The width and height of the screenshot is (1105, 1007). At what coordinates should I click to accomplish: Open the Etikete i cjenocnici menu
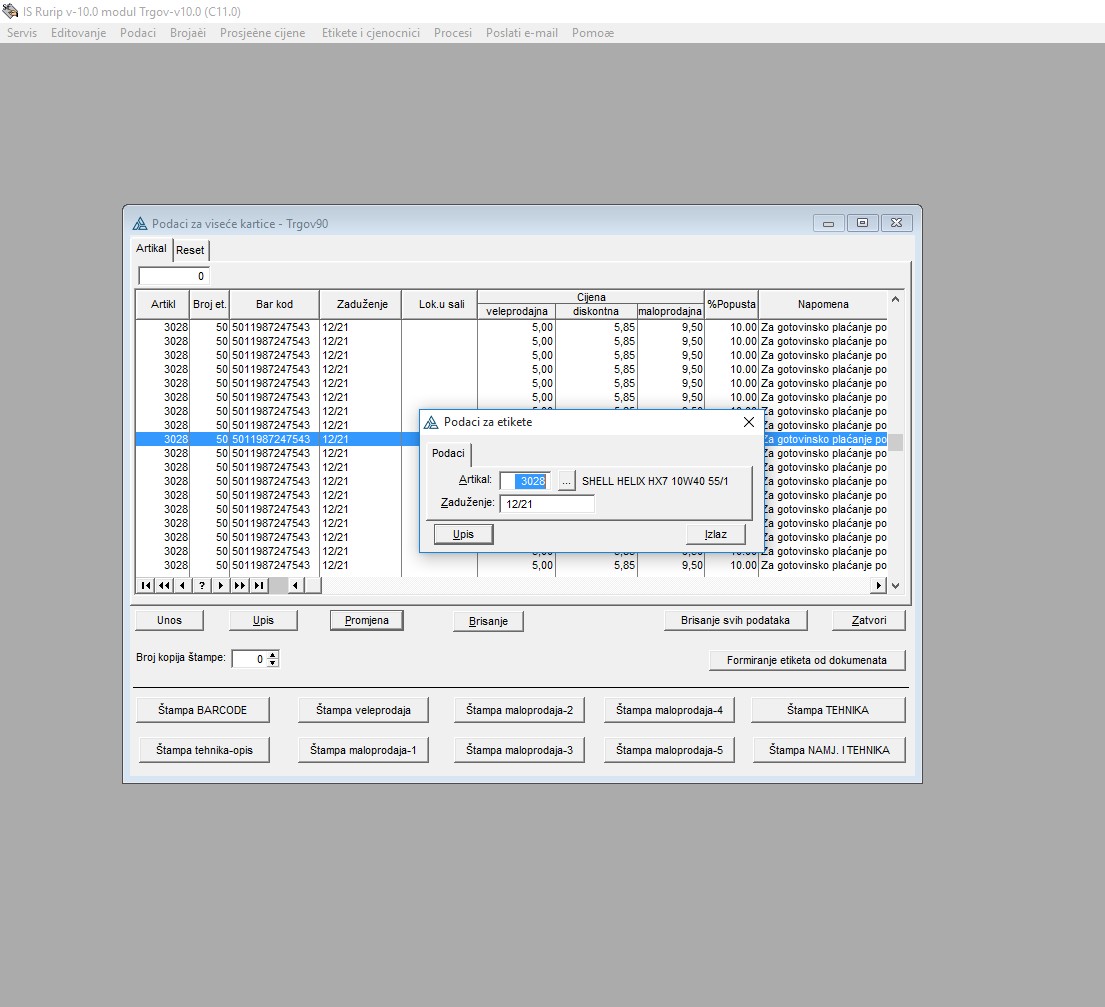(x=370, y=33)
